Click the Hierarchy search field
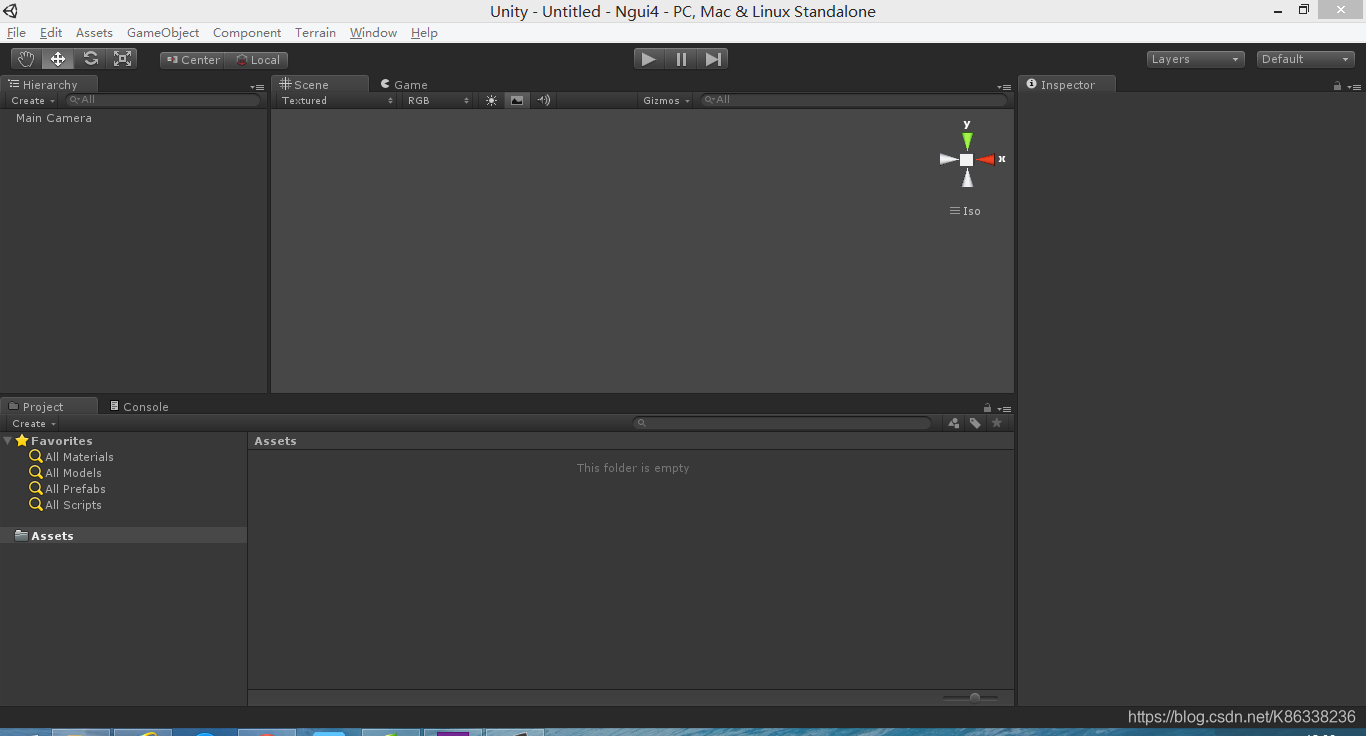 [163, 100]
